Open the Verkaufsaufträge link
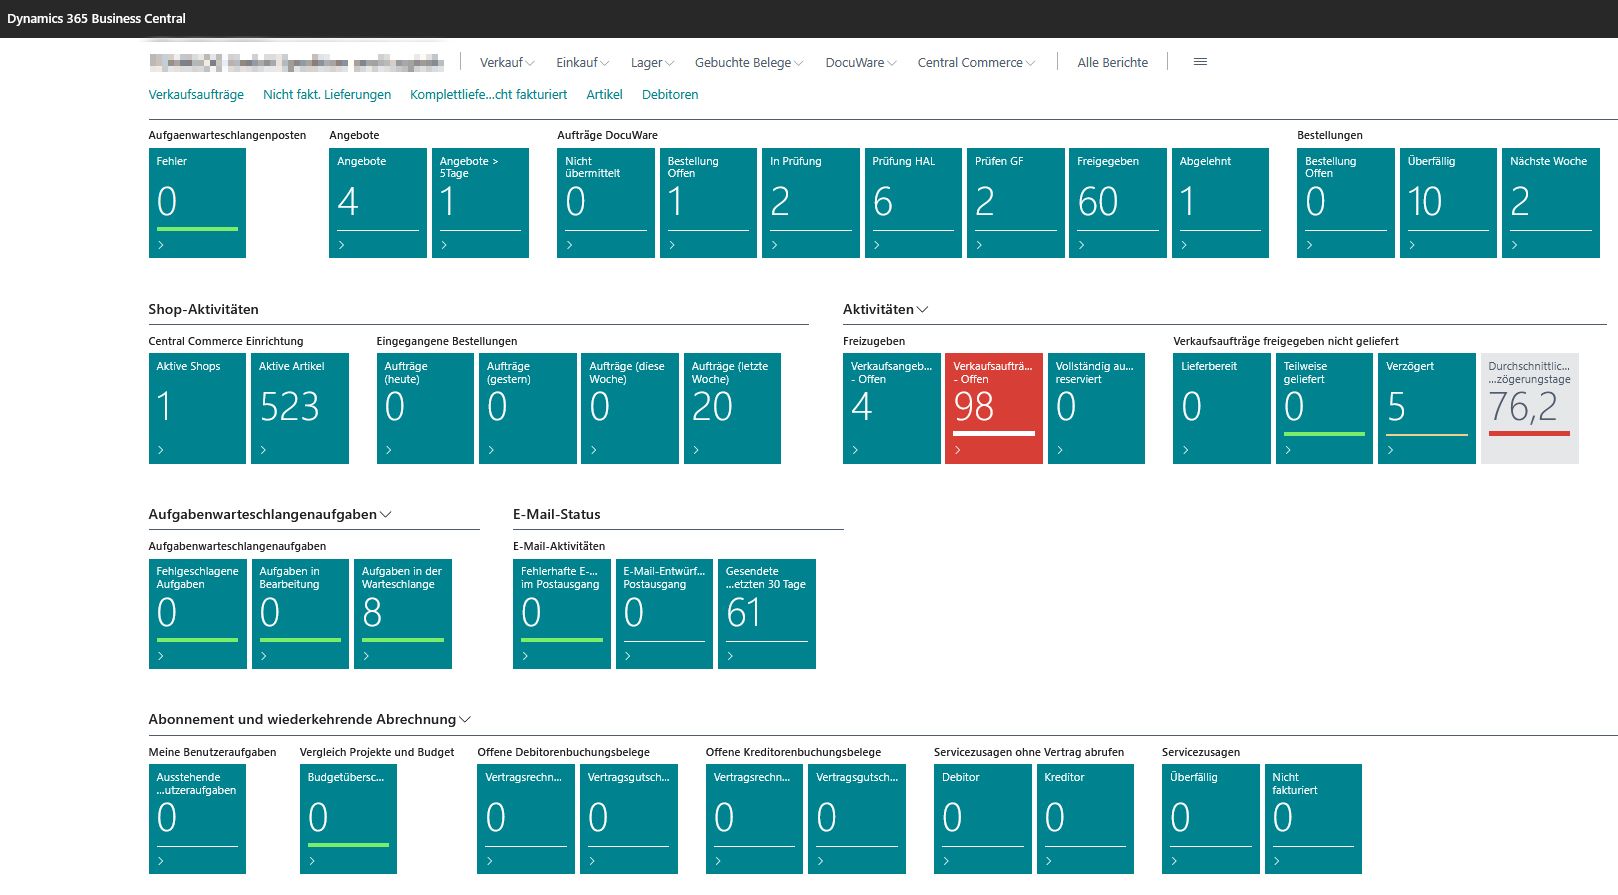The height and width of the screenshot is (895, 1618). click(196, 95)
